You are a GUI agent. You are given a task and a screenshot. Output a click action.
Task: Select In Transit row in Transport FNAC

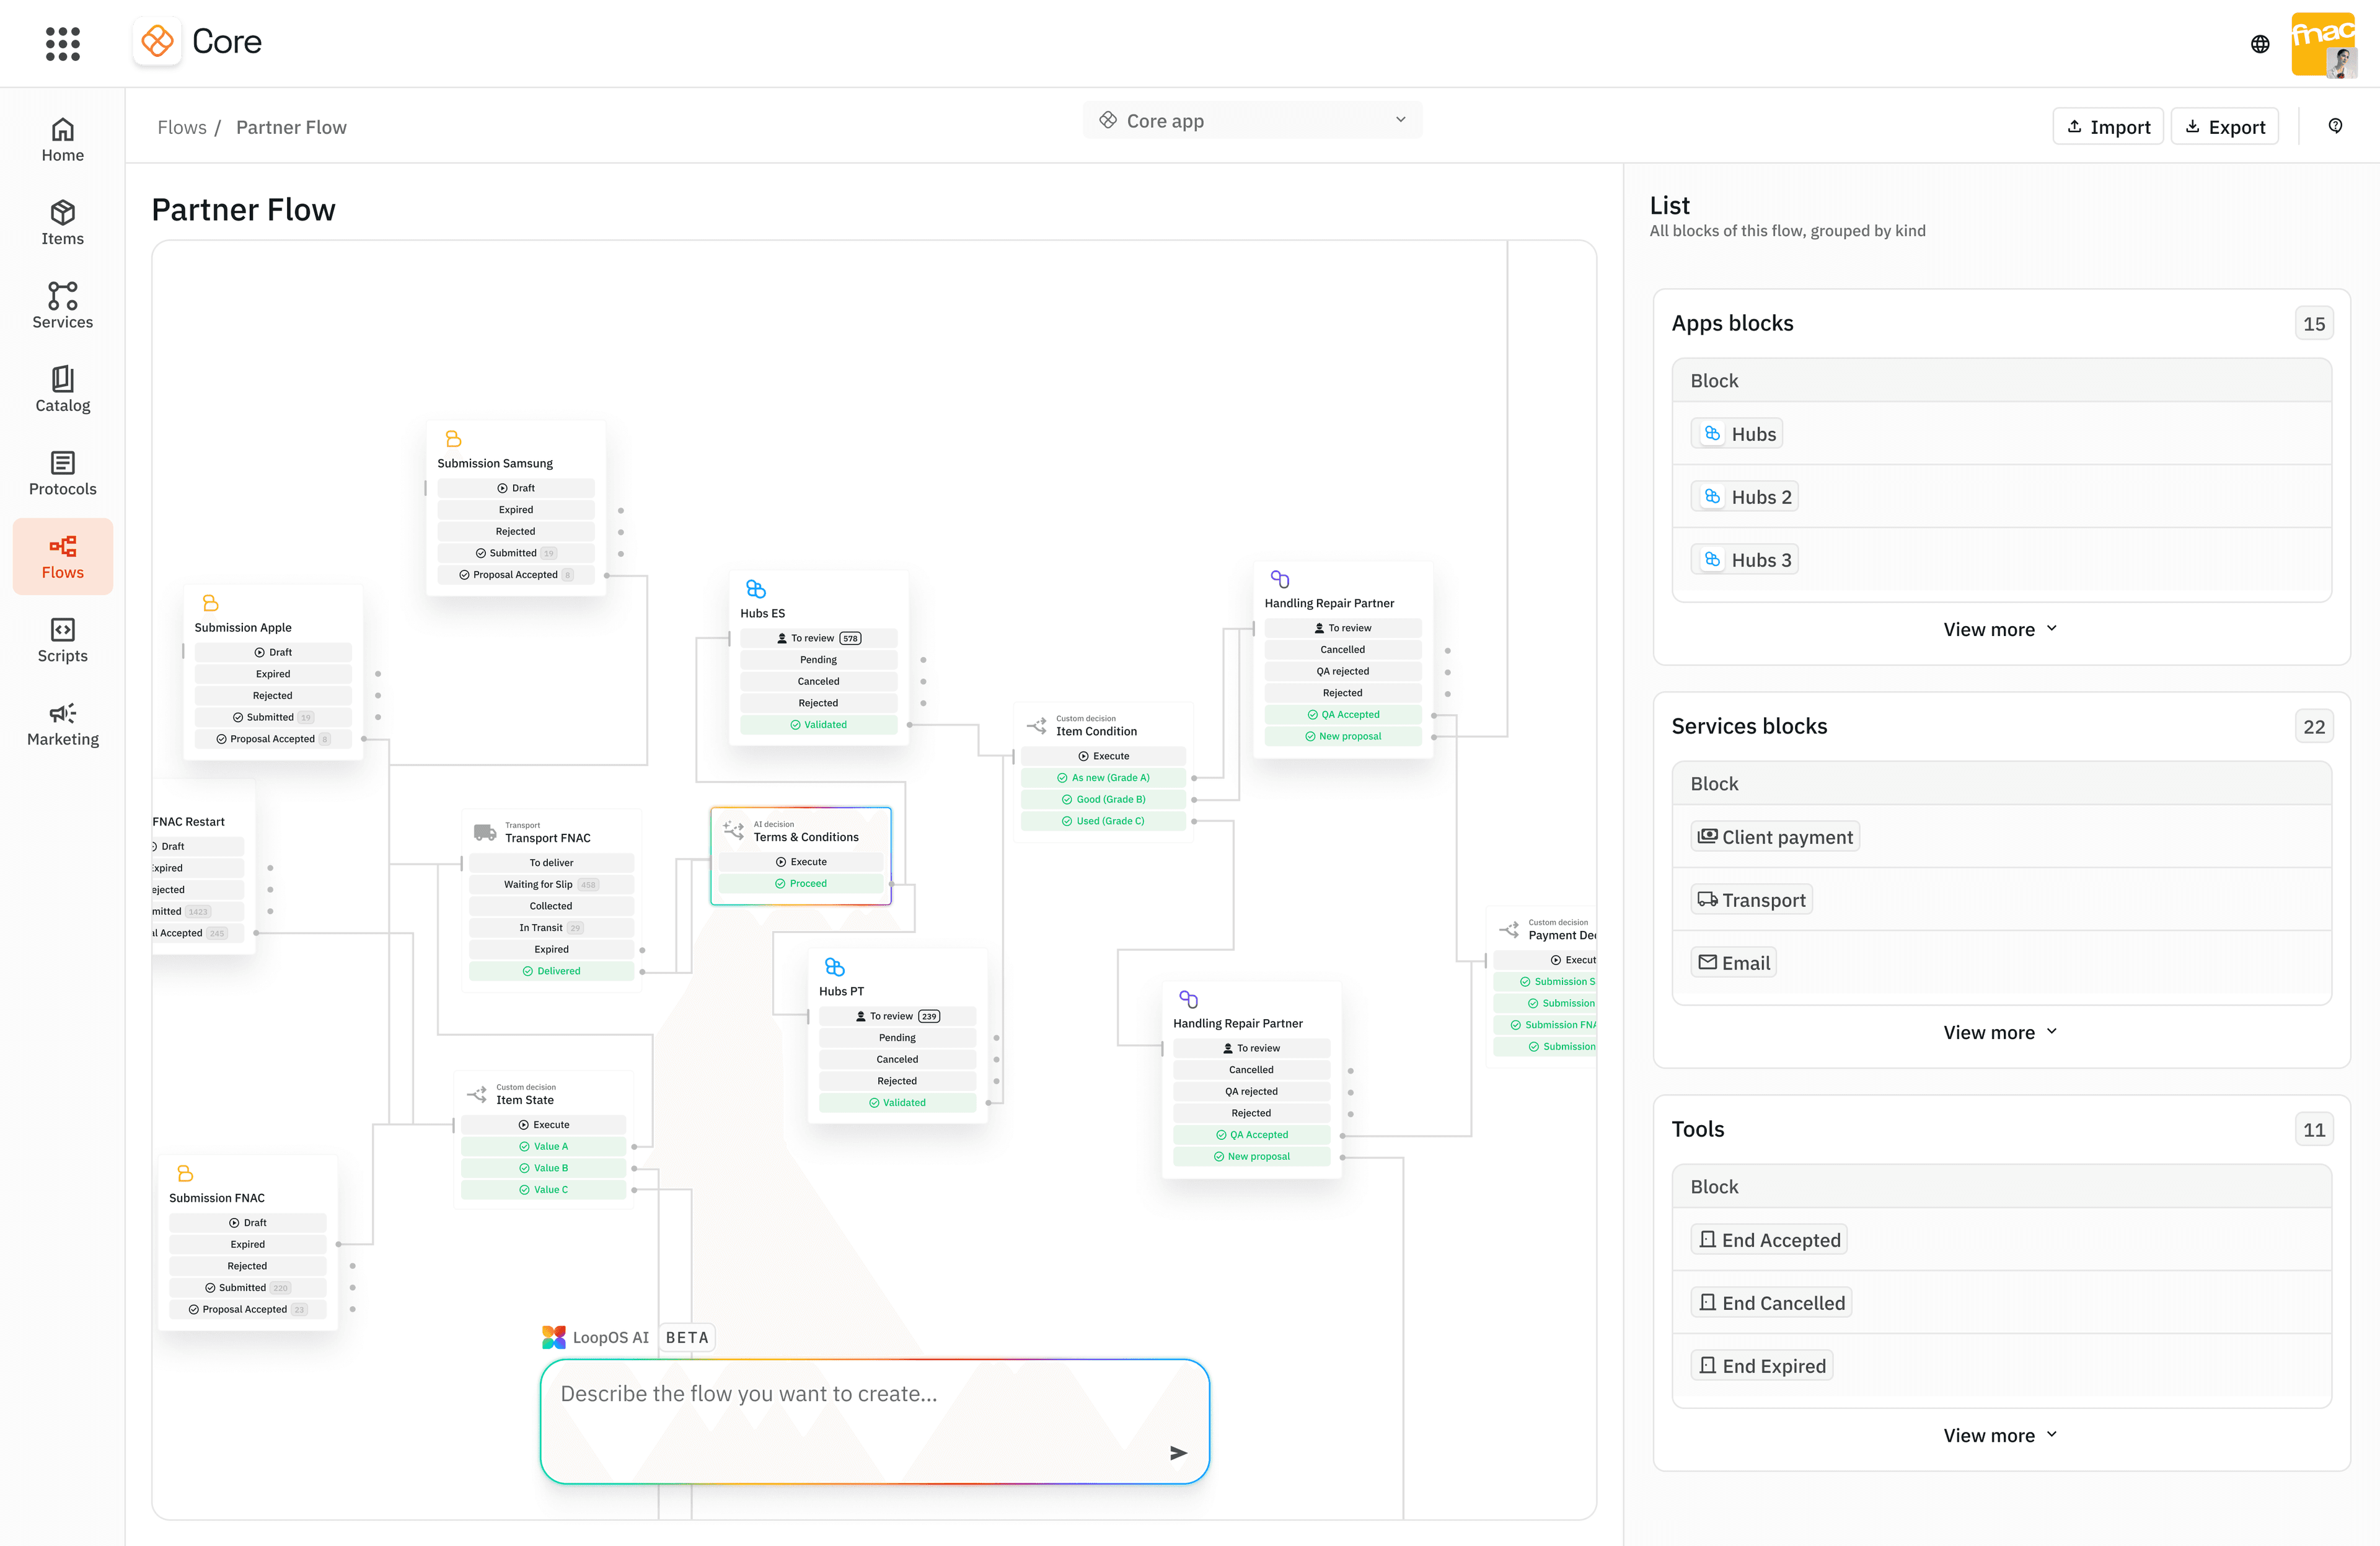point(552,928)
